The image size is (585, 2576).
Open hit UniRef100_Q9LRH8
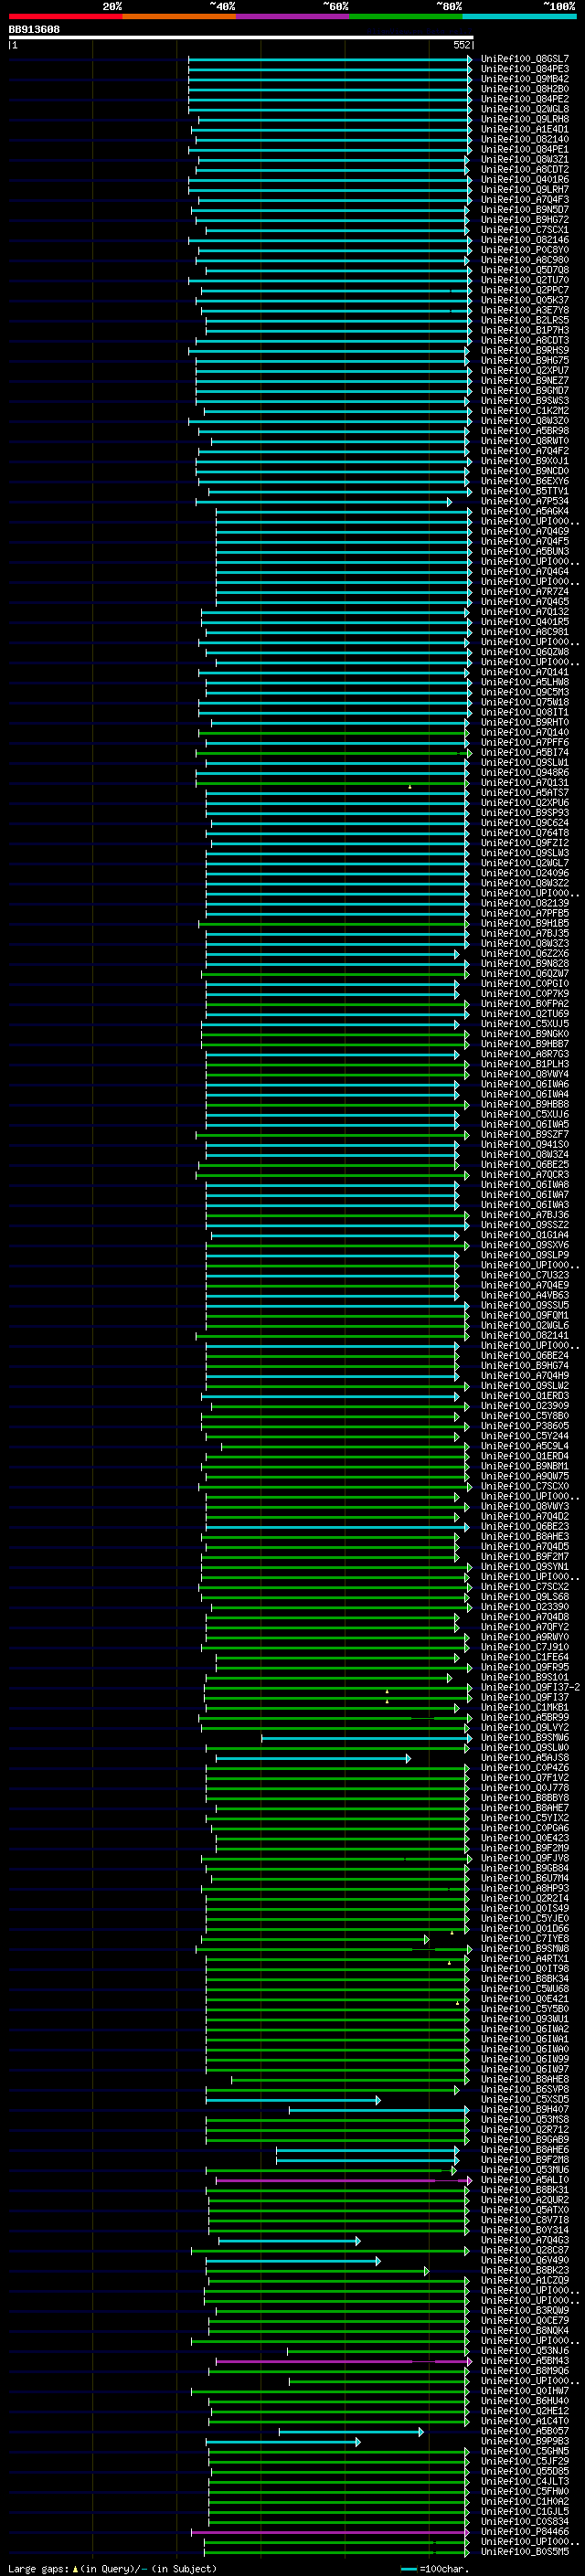click(525, 119)
